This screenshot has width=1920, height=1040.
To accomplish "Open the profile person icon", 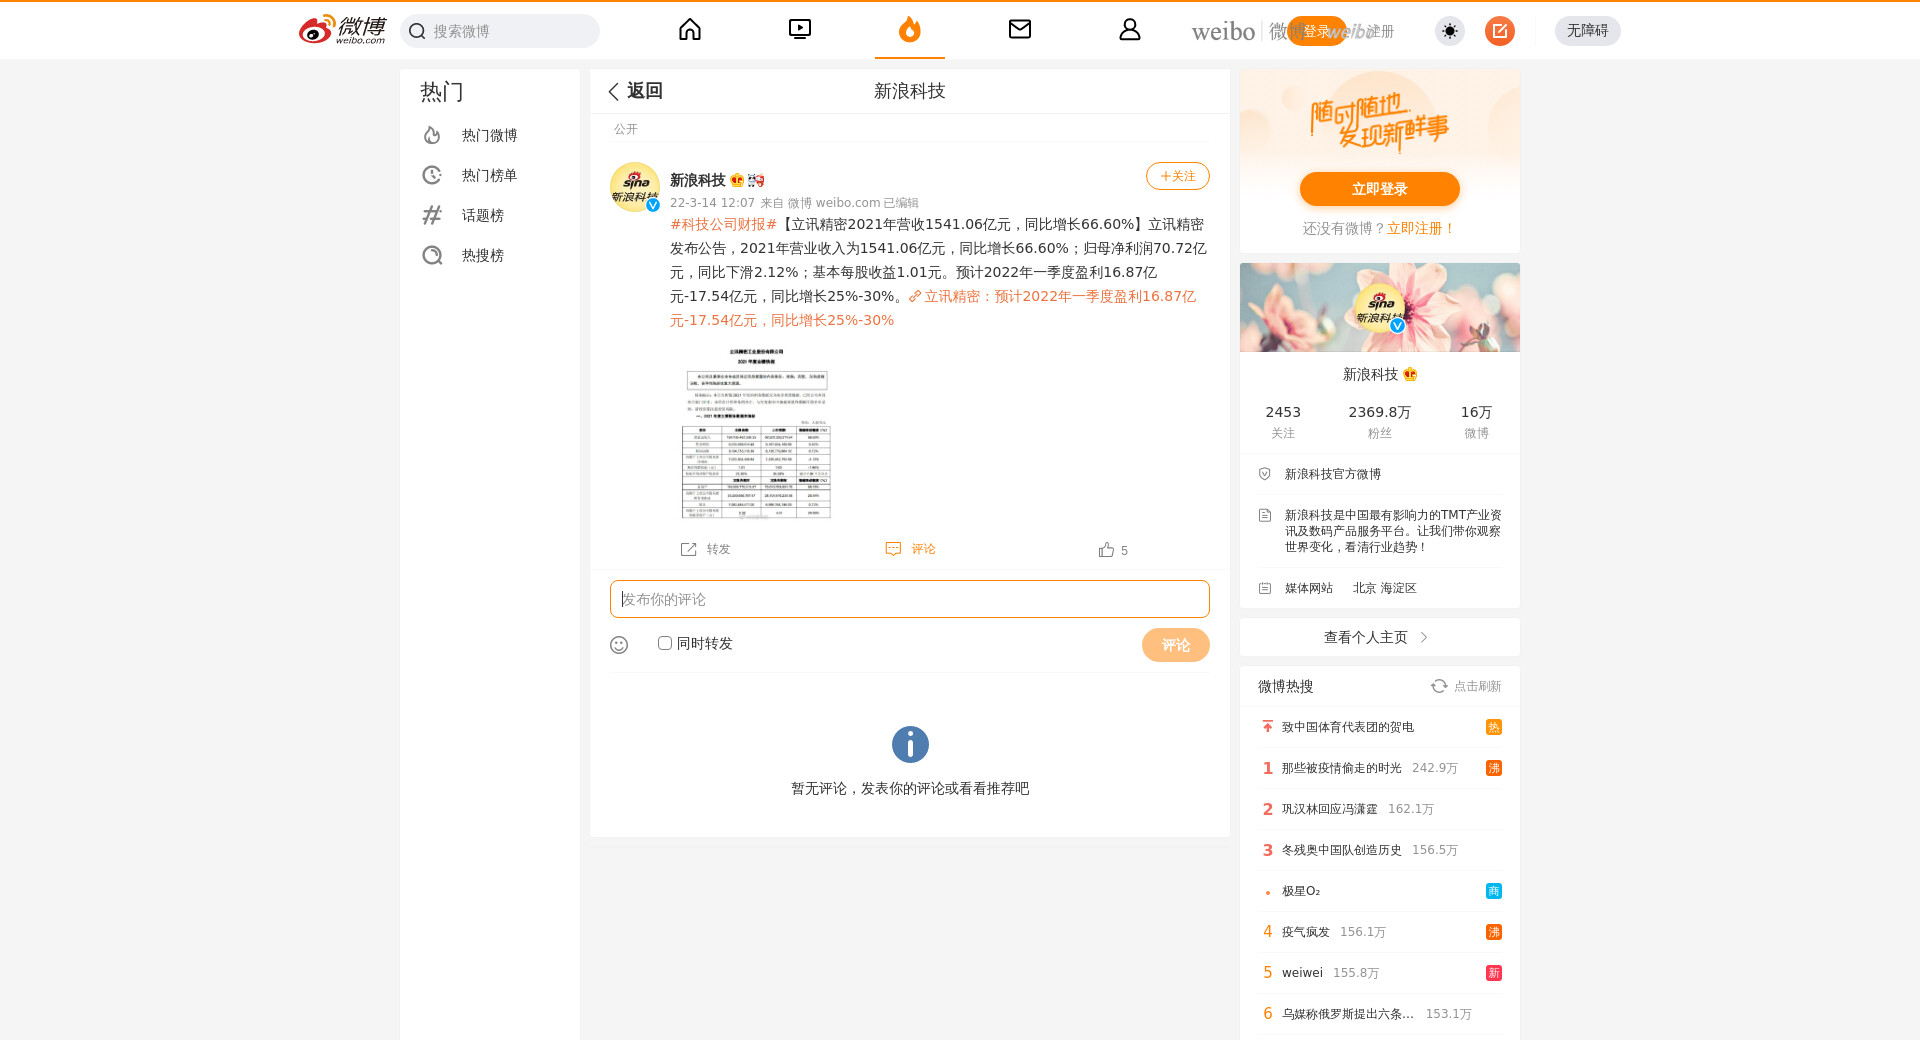I will [1130, 30].
